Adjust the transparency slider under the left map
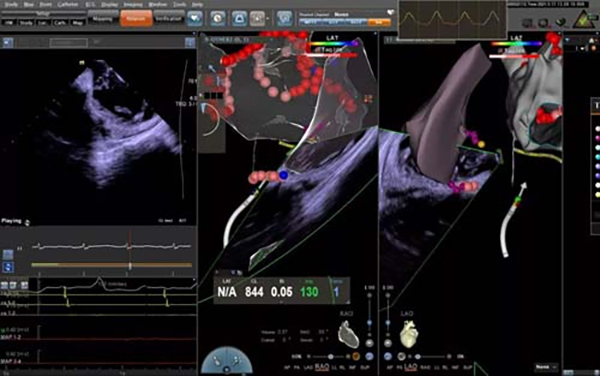 coord(330,356)
